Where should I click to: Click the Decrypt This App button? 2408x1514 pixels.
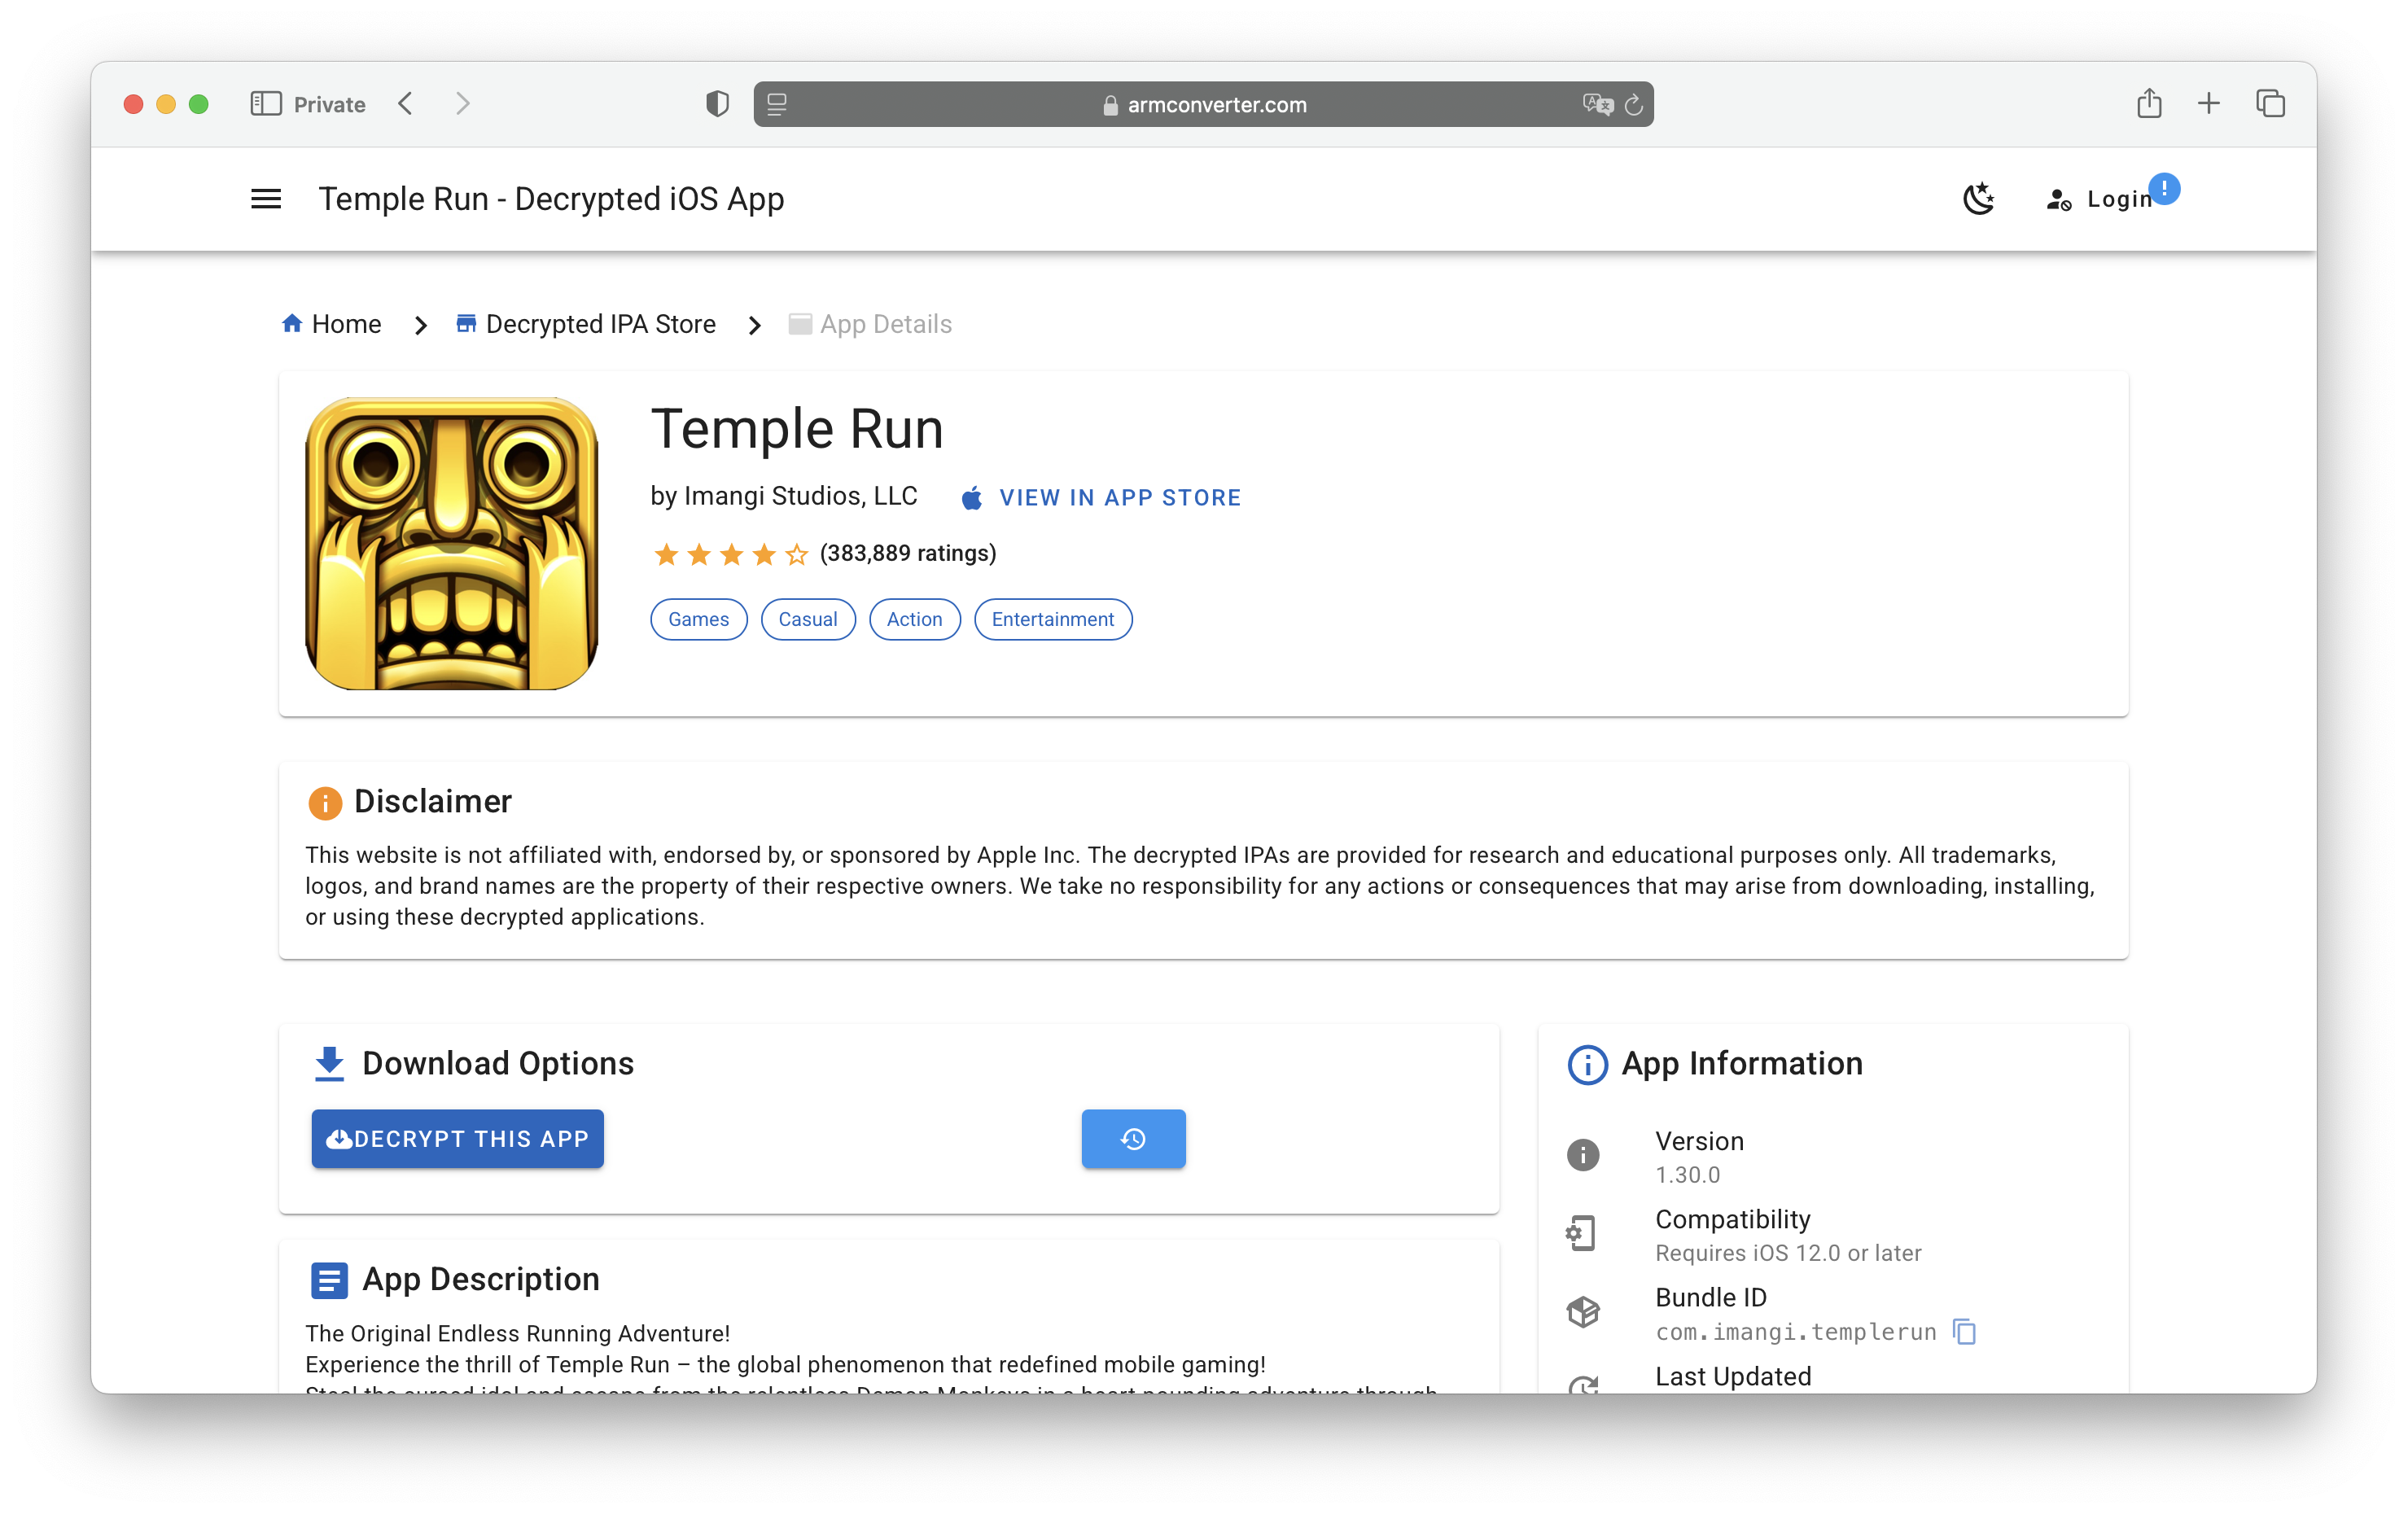click(457, 1138)
